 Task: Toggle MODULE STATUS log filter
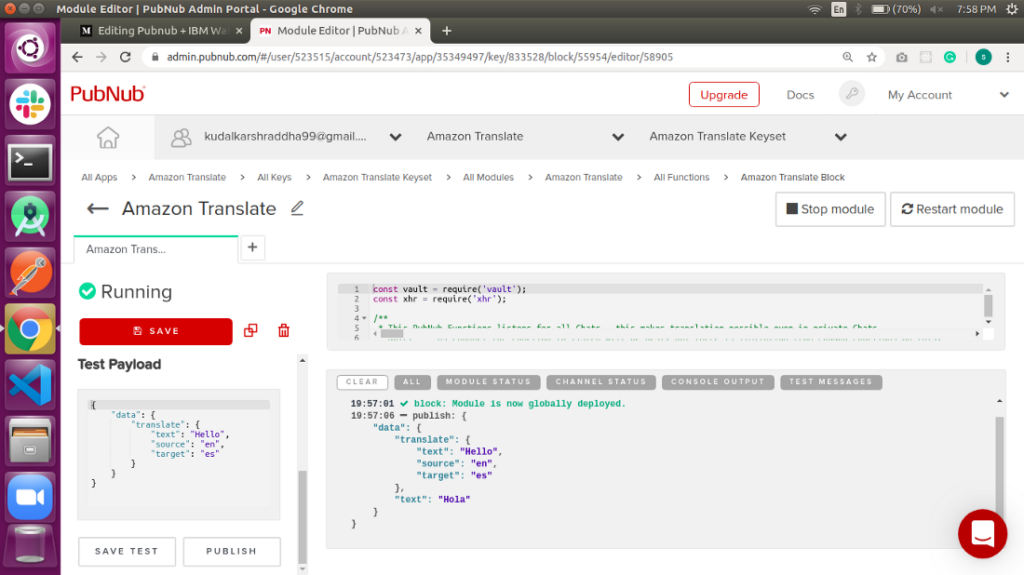(x=488, y=382)
